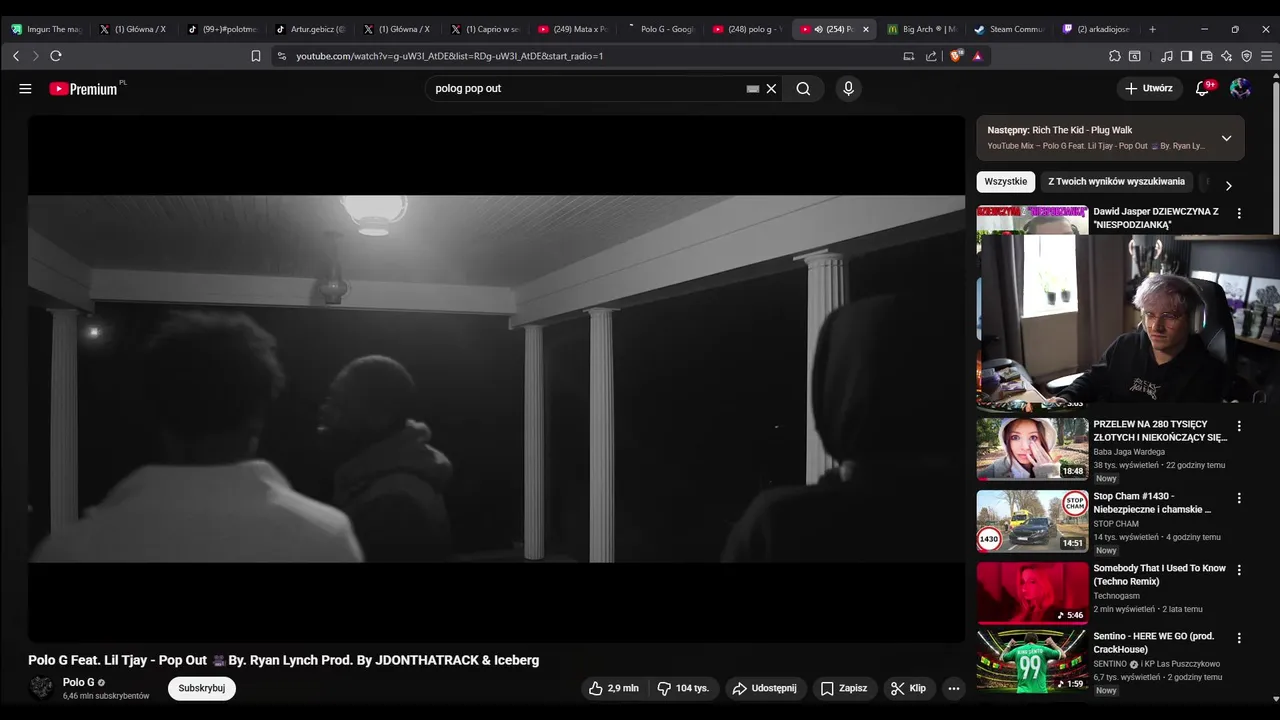Open more actions for the video

[x=953, y=688]
